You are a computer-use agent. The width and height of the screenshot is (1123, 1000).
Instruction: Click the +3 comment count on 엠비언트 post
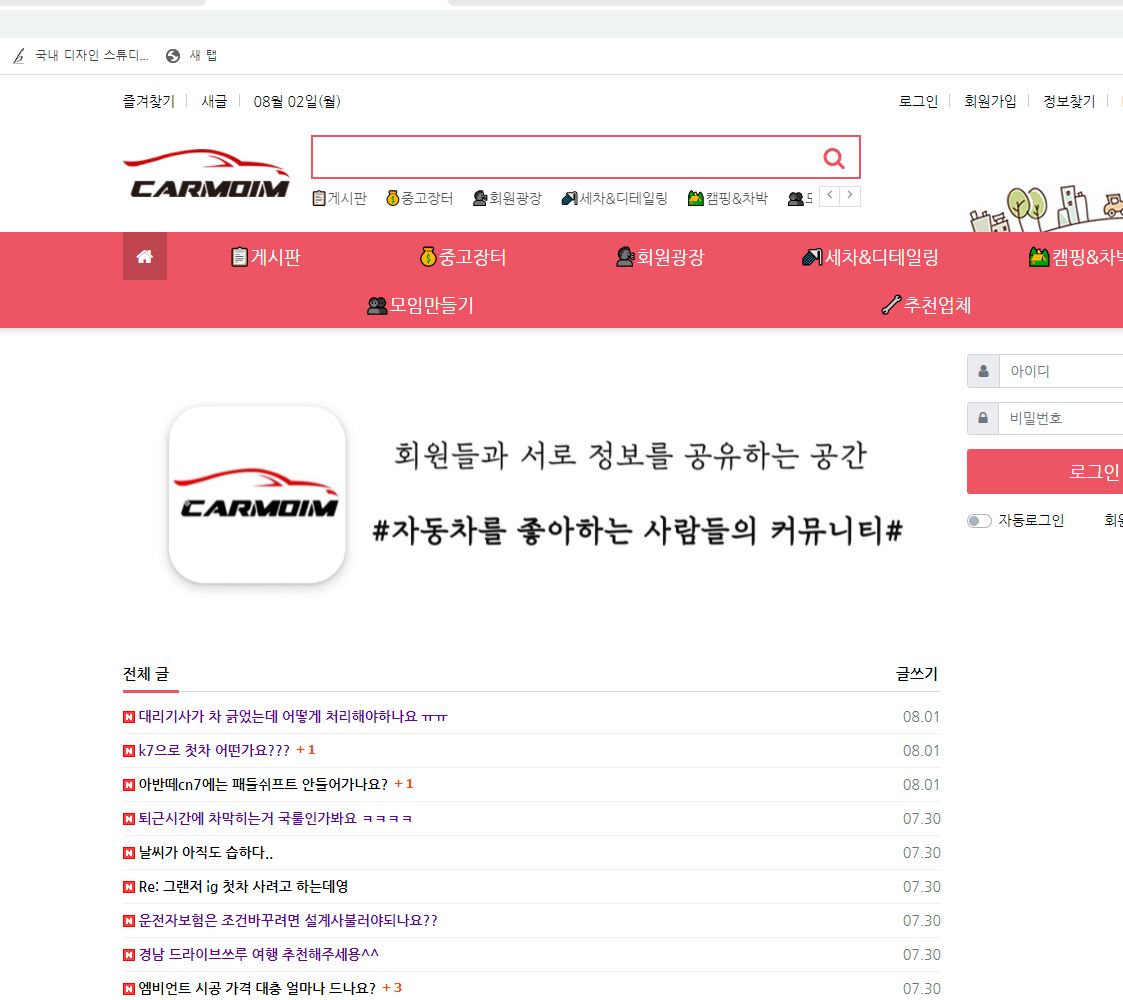392,988
